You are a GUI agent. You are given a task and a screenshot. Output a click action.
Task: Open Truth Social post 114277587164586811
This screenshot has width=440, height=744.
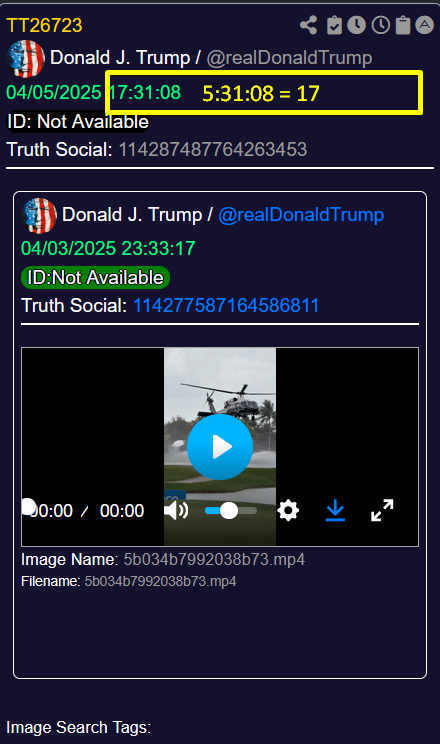coord(226,305)
